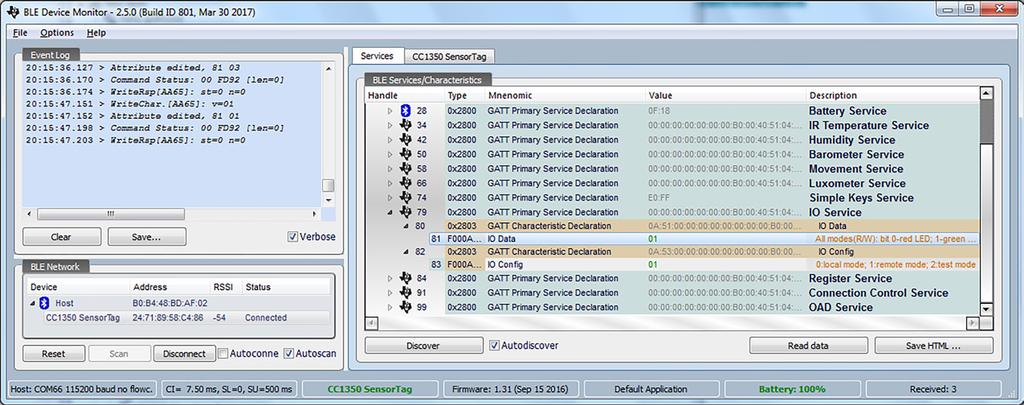
Task: Toggle the Autoscan checkbox
Action: [x=289, y=353]
